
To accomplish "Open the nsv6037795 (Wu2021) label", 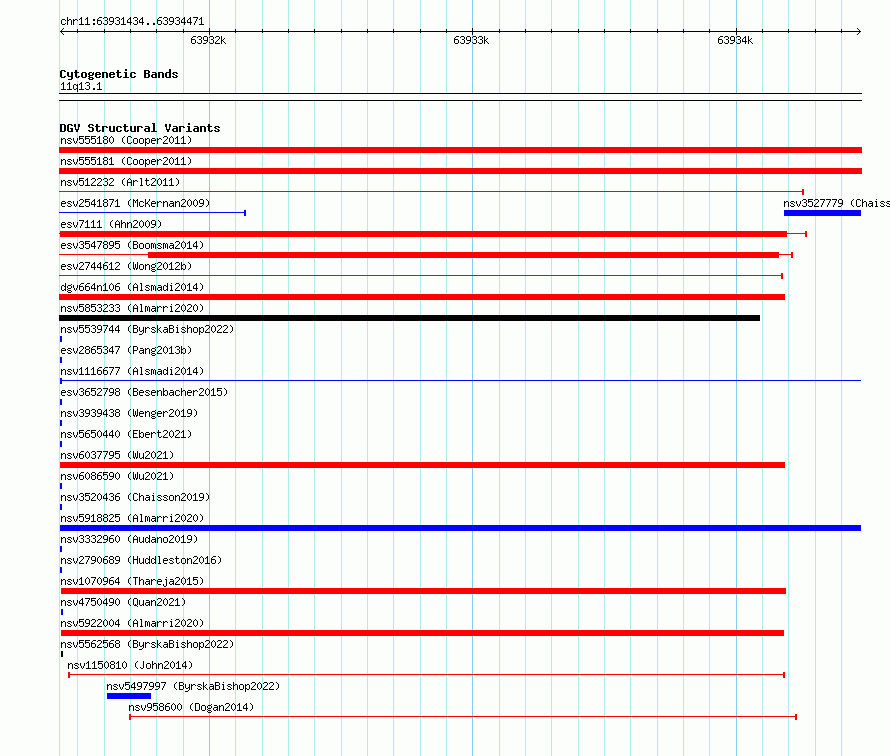I will click(117, 455).
